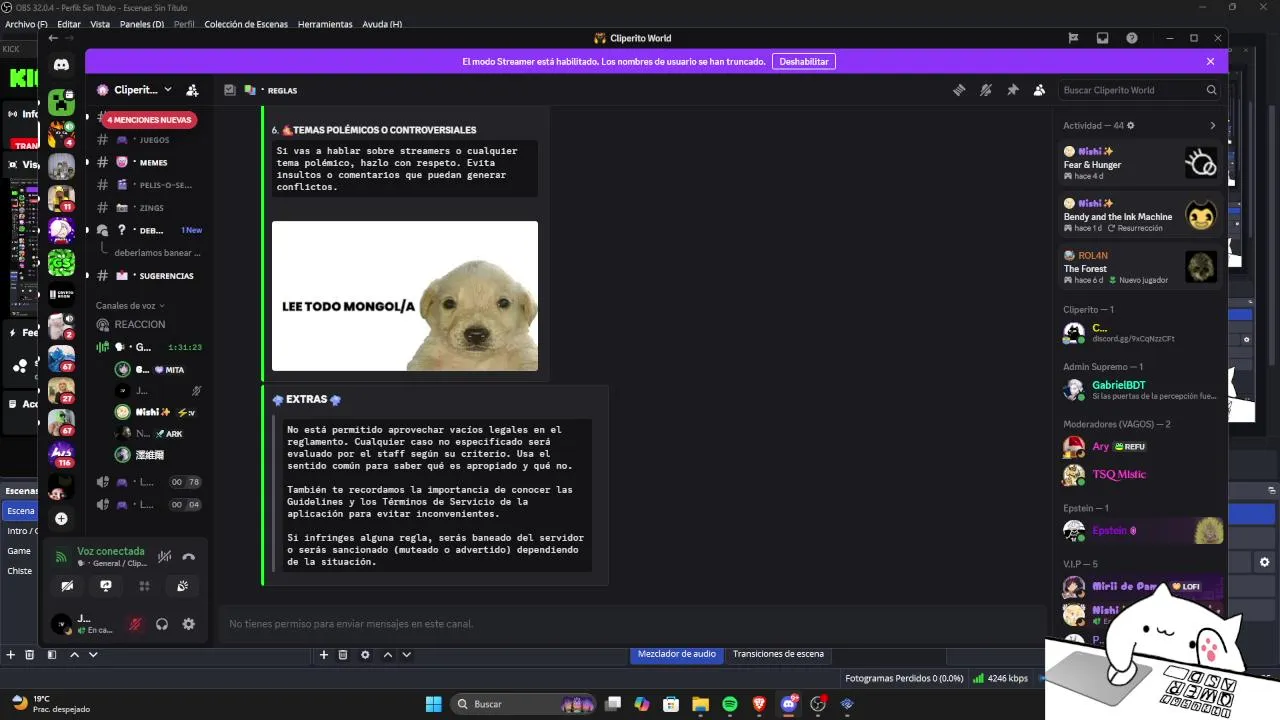Toggle the member list icon

[x=1039, y=90]
